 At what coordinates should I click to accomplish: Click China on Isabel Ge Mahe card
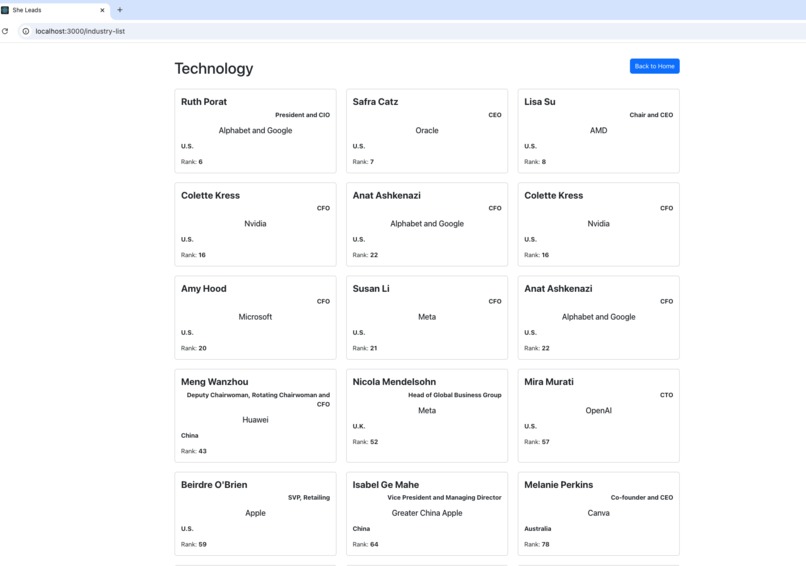[x=361, y=528]
